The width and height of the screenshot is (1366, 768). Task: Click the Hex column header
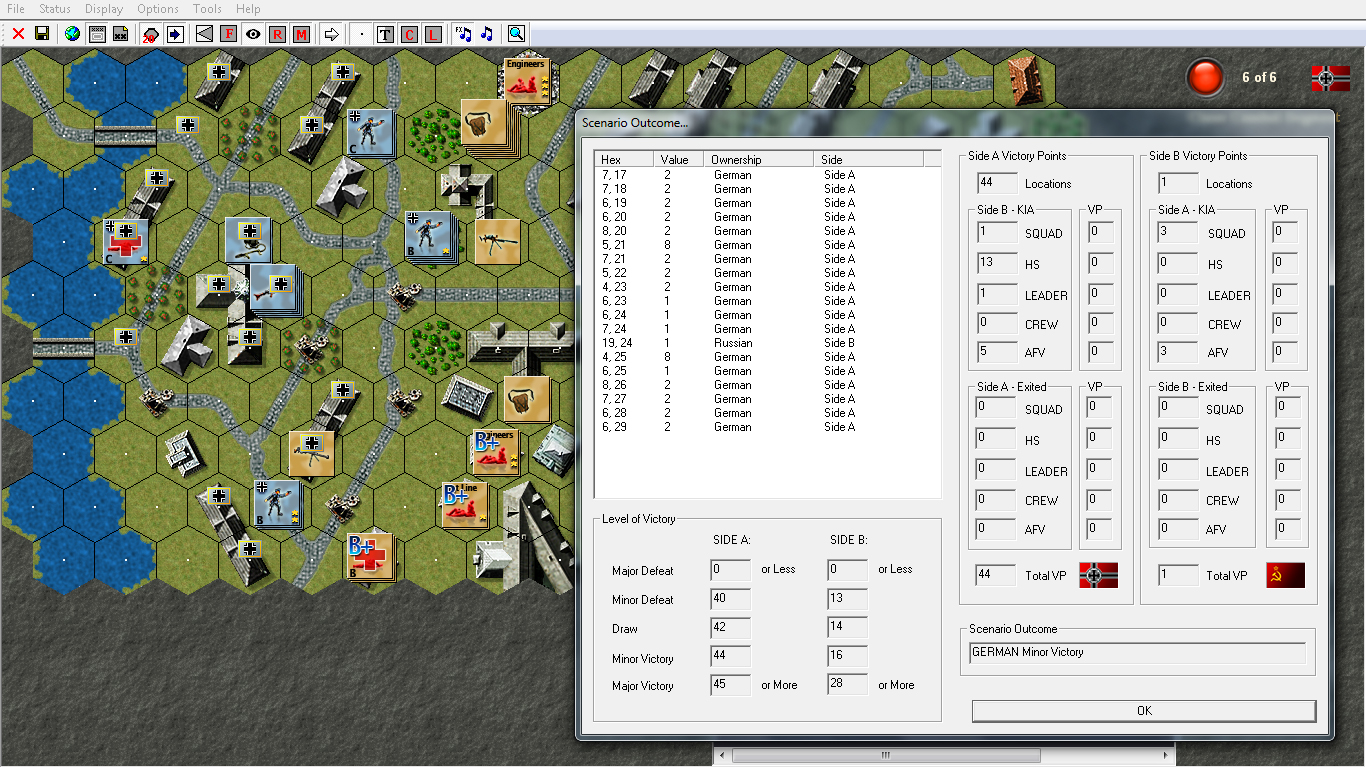625,159
